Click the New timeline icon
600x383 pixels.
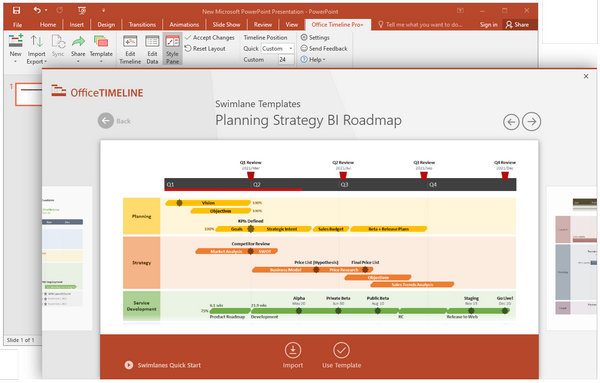pyautogui.click(x=15, y=41)
